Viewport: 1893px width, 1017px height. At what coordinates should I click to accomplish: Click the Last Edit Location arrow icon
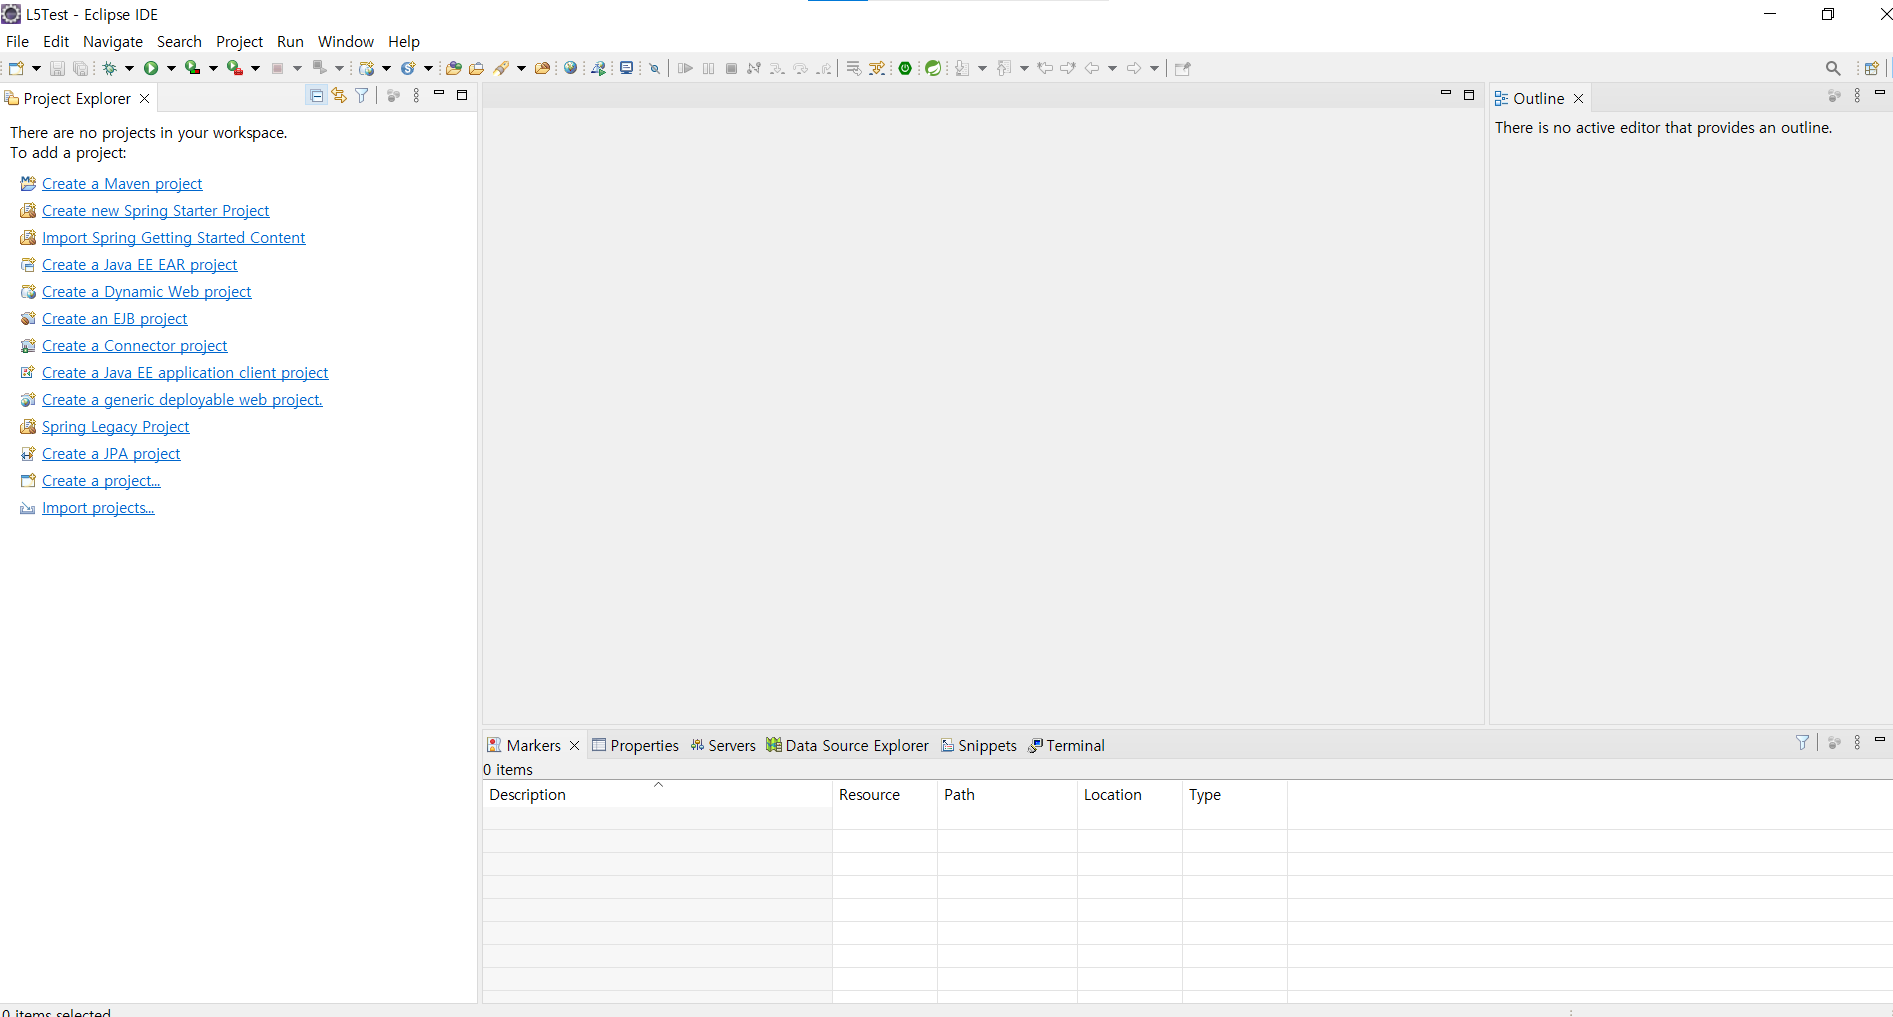pos(1045,68)
